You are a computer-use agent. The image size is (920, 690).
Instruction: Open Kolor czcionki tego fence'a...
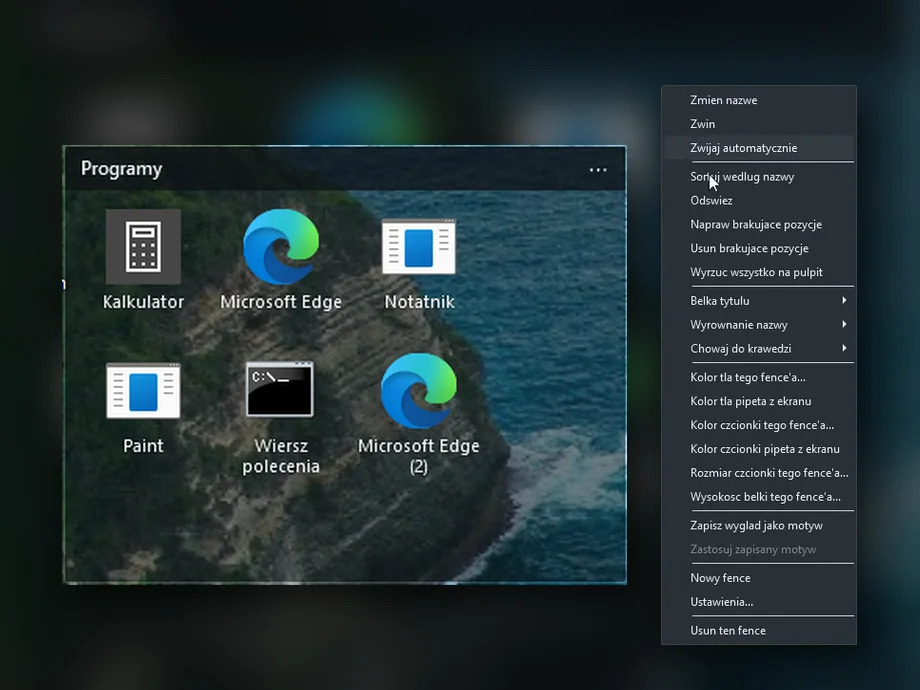(759, 425)
